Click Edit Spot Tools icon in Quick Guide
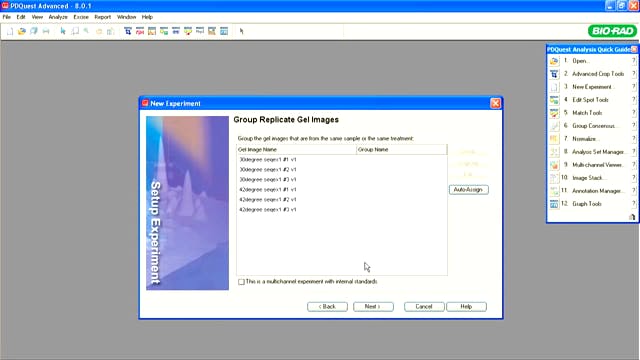Screen dimensions: 640x360 [554, 100]
